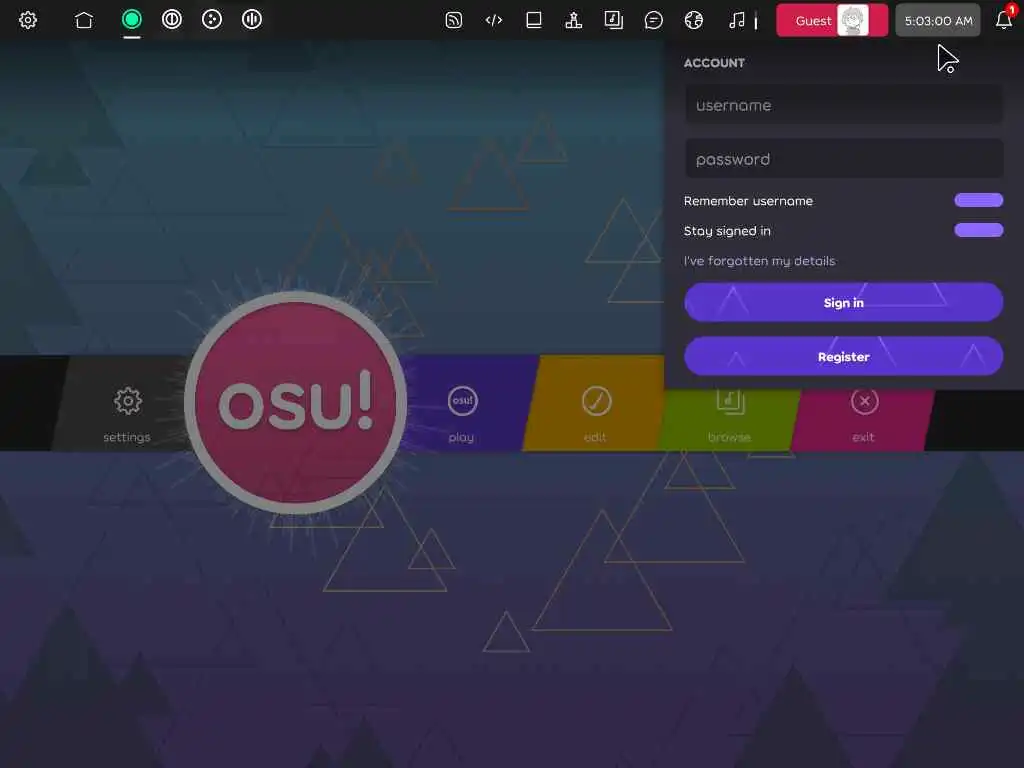Open settings from the main menu
Viewport: 1024px width, 768px height.
[127, 413]
